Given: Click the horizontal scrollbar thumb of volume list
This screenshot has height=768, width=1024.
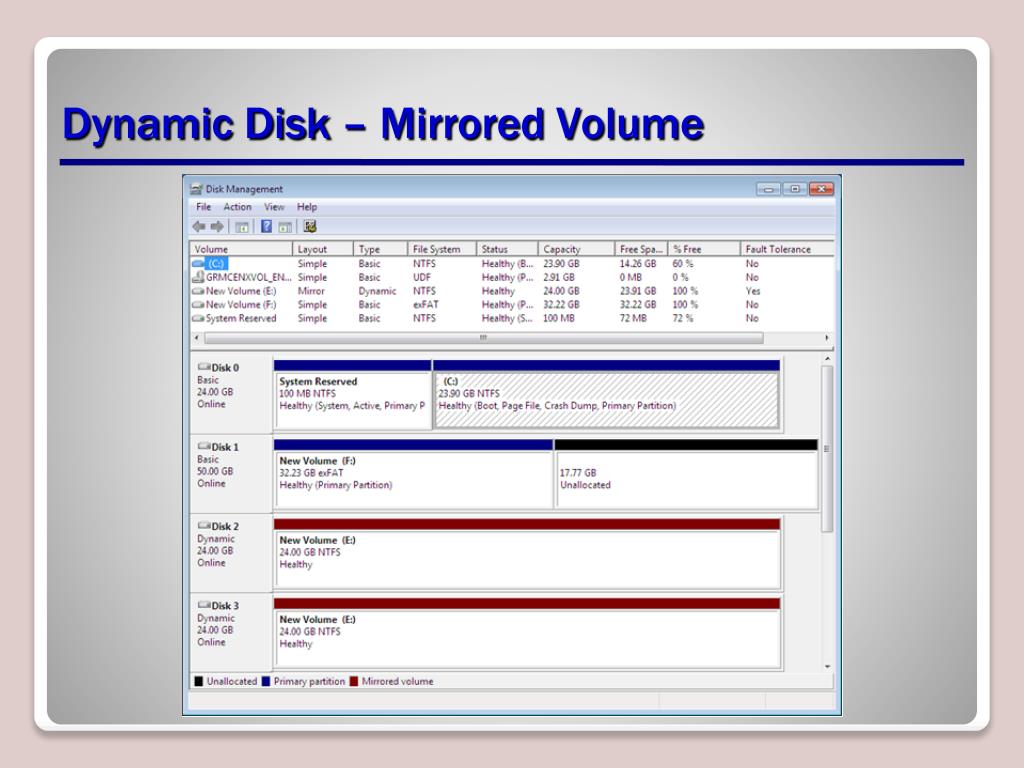Looking at the screenshot, I should pyautogui.click(x=483, y=338).
